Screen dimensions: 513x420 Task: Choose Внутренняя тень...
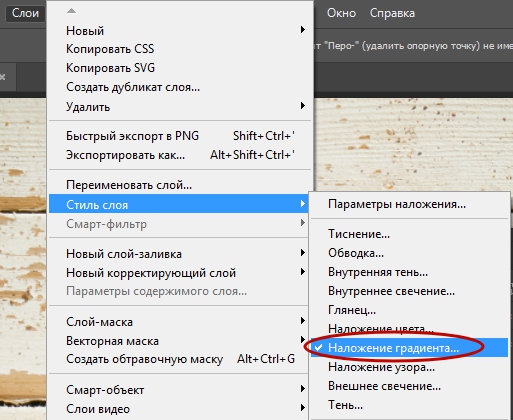point(409,272)
